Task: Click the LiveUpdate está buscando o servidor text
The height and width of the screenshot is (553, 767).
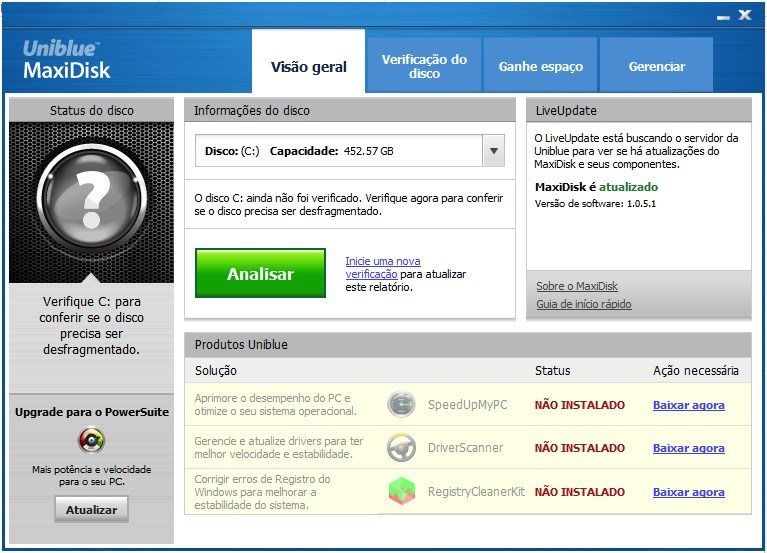Action: point(636,151)
